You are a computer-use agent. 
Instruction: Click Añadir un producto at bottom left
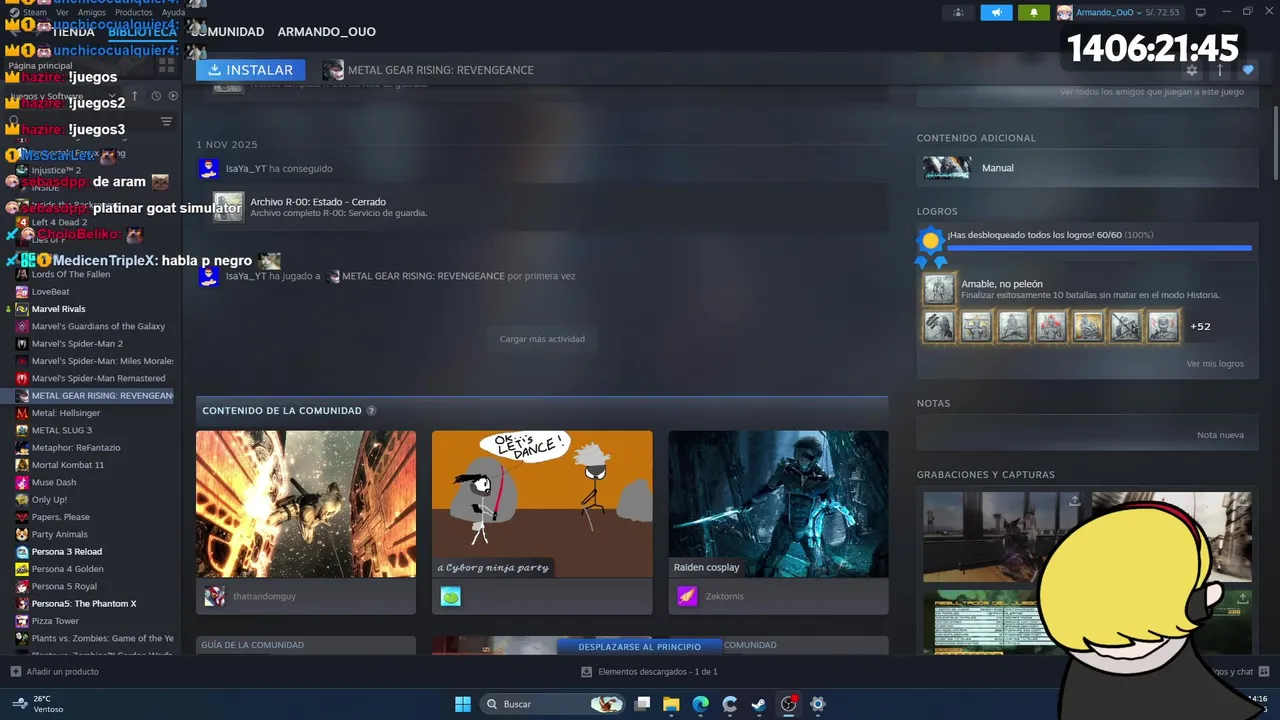pos(55,672)
